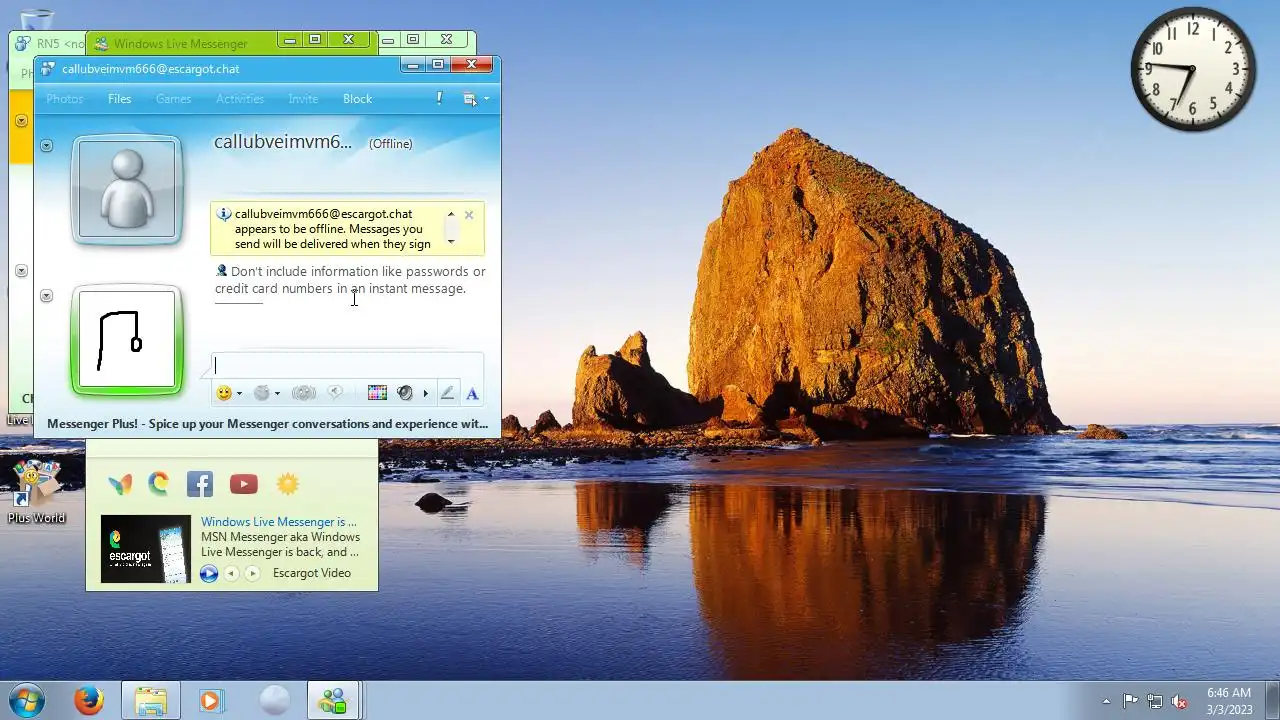Show hidden tray icons arrow

(1106, 701)
